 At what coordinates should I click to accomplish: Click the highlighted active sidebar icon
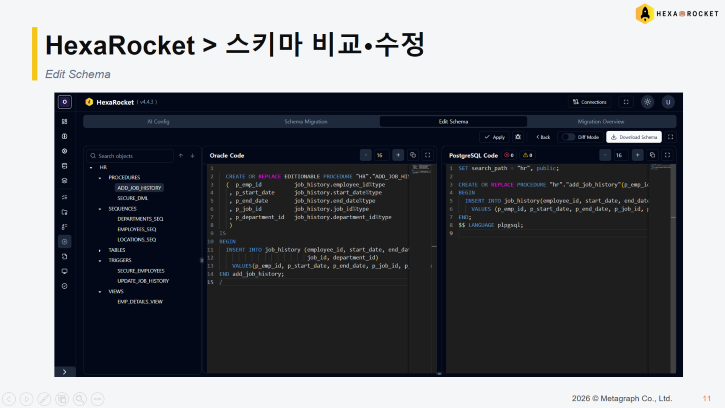click(x=65, y=241)
